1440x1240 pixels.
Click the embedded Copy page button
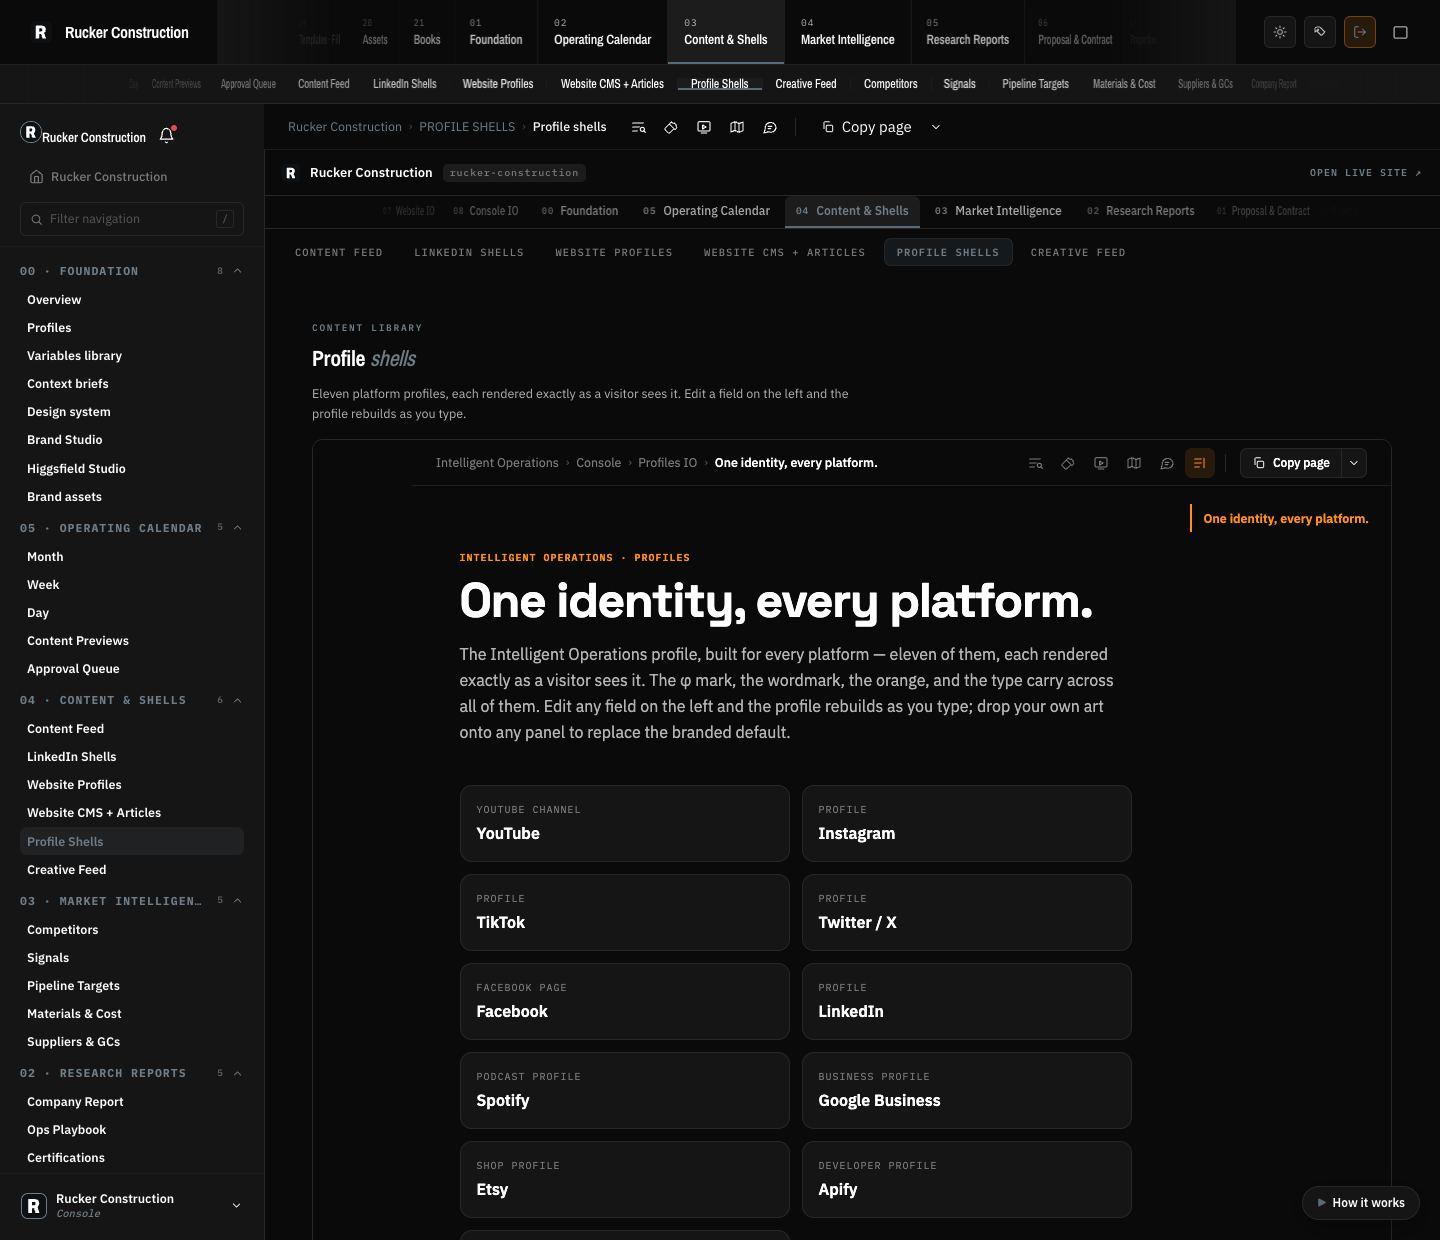pos(1291,463)
